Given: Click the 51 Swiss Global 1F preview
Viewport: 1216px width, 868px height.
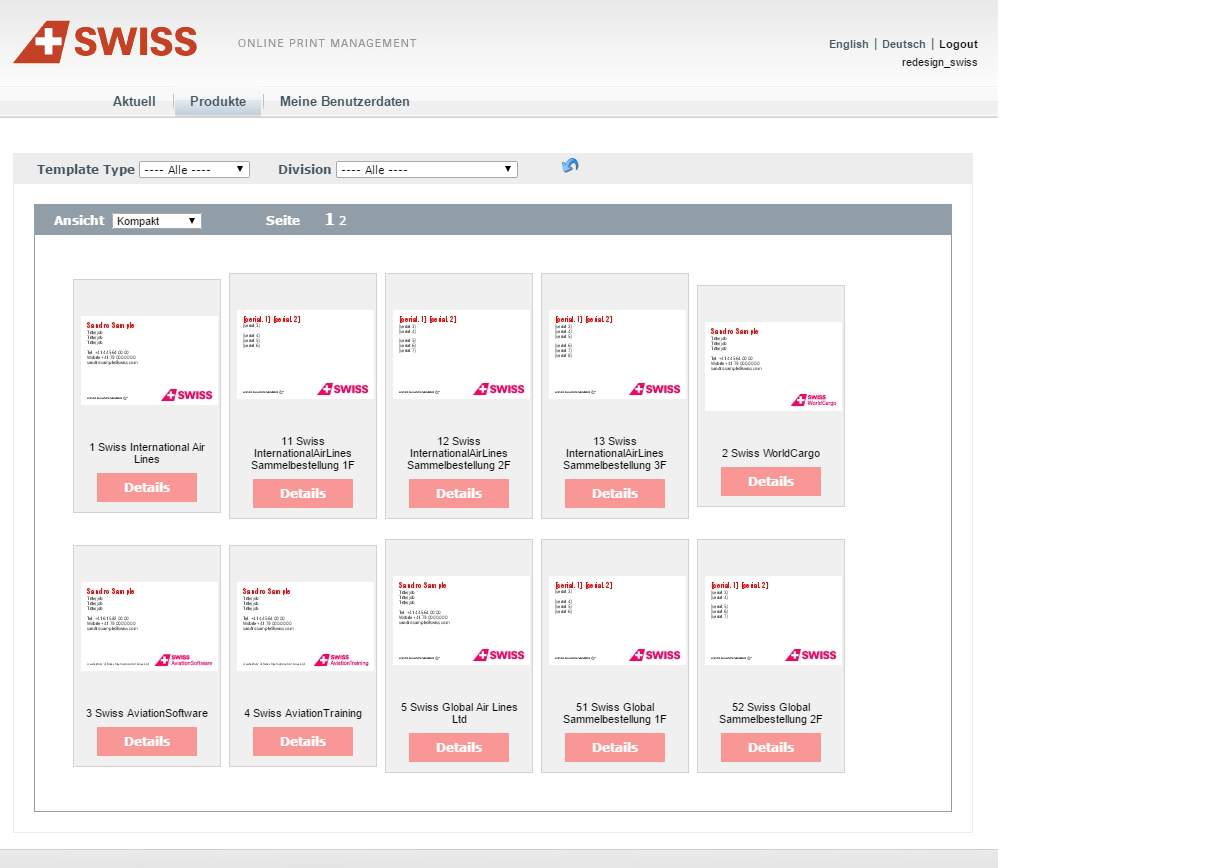Looking at the screenshot, I should click(x=617, y=620).
